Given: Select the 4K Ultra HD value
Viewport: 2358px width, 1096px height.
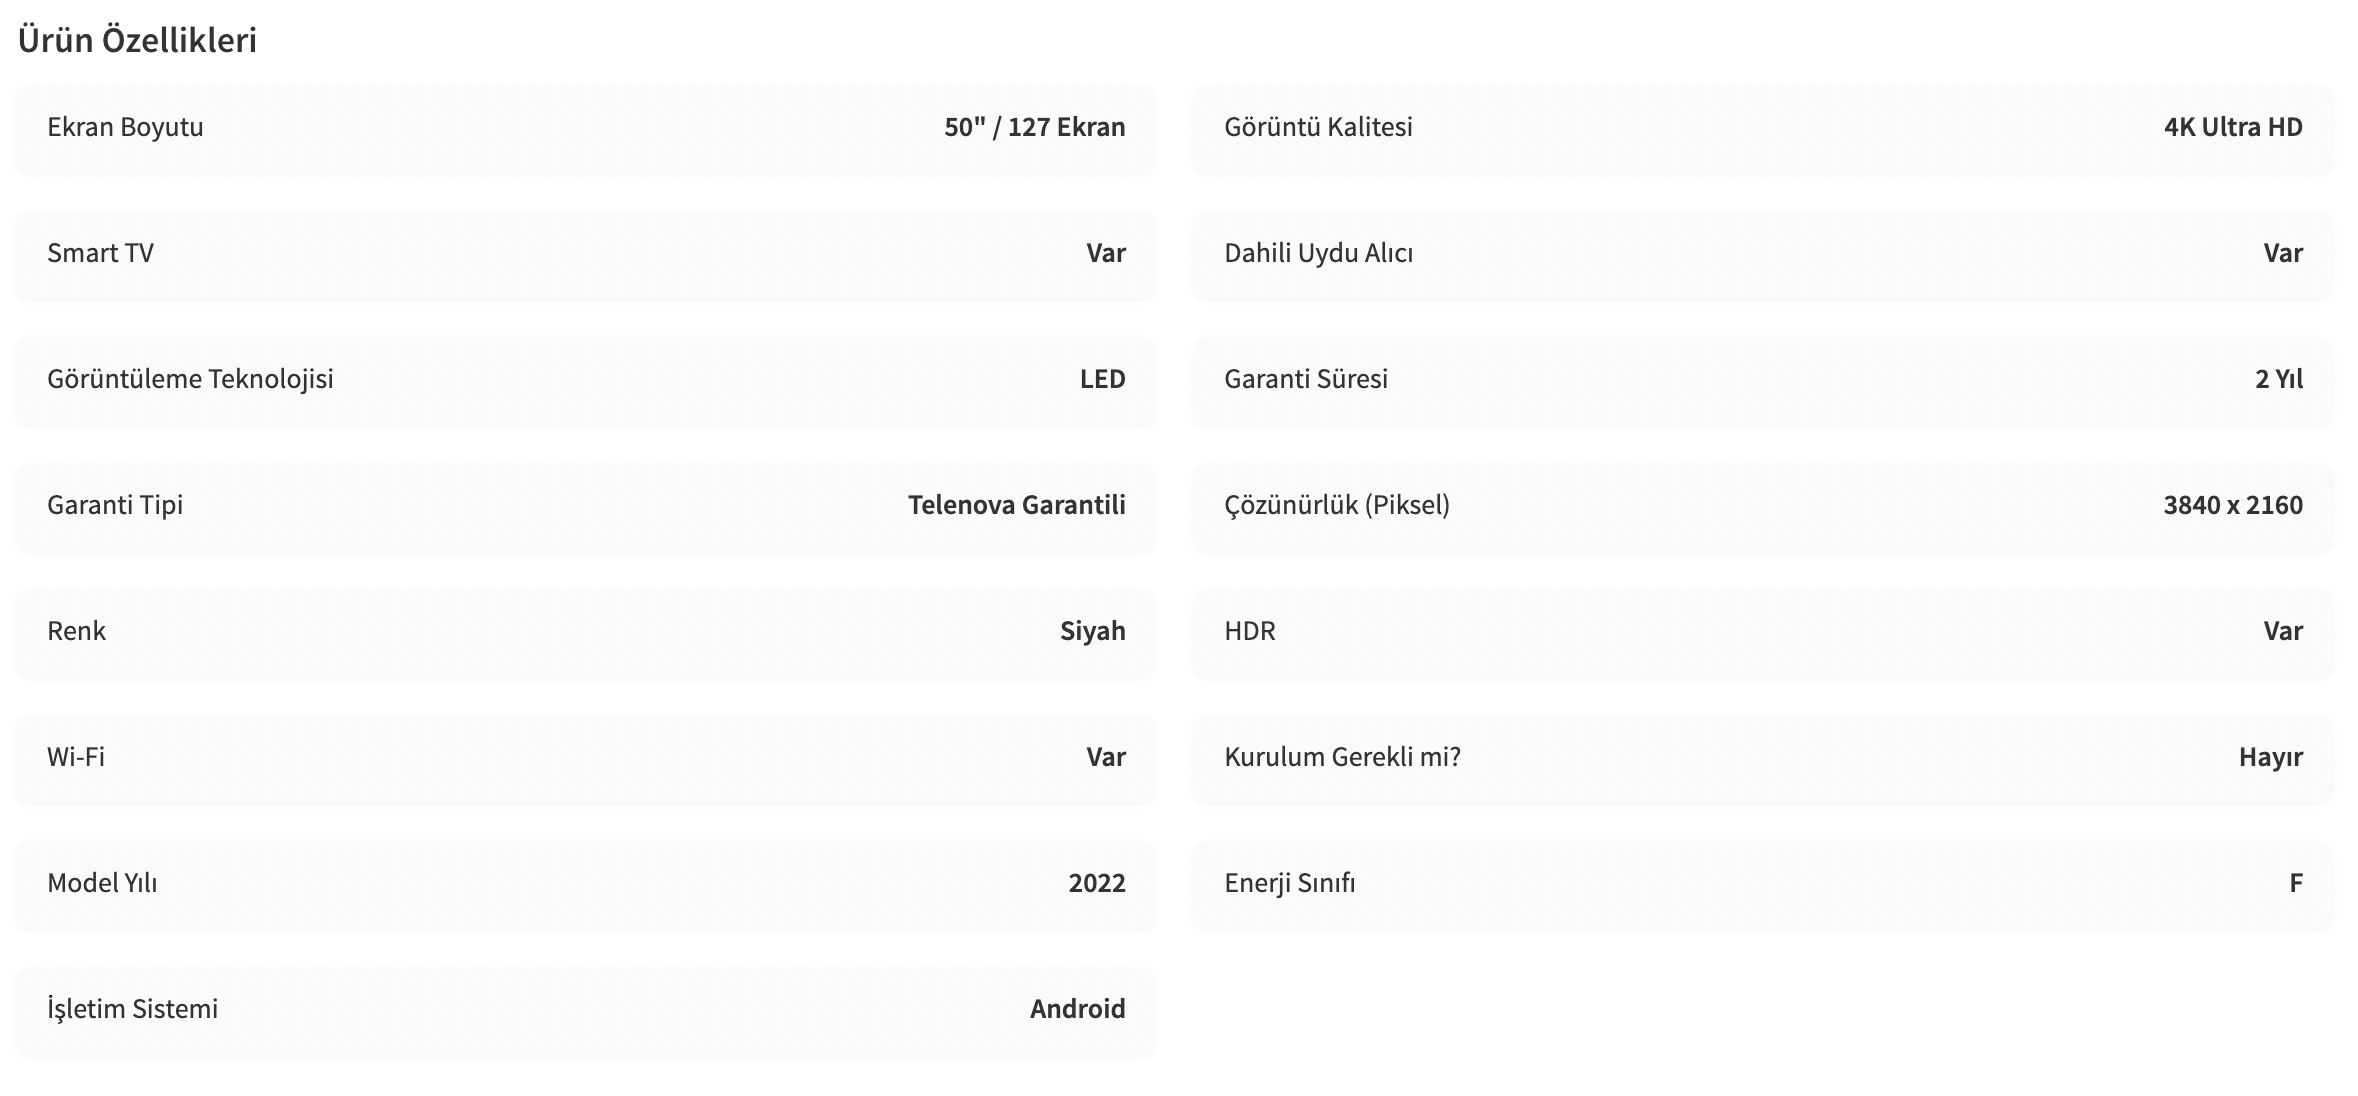Looking at the screenshot, I should click(2233, 127).
